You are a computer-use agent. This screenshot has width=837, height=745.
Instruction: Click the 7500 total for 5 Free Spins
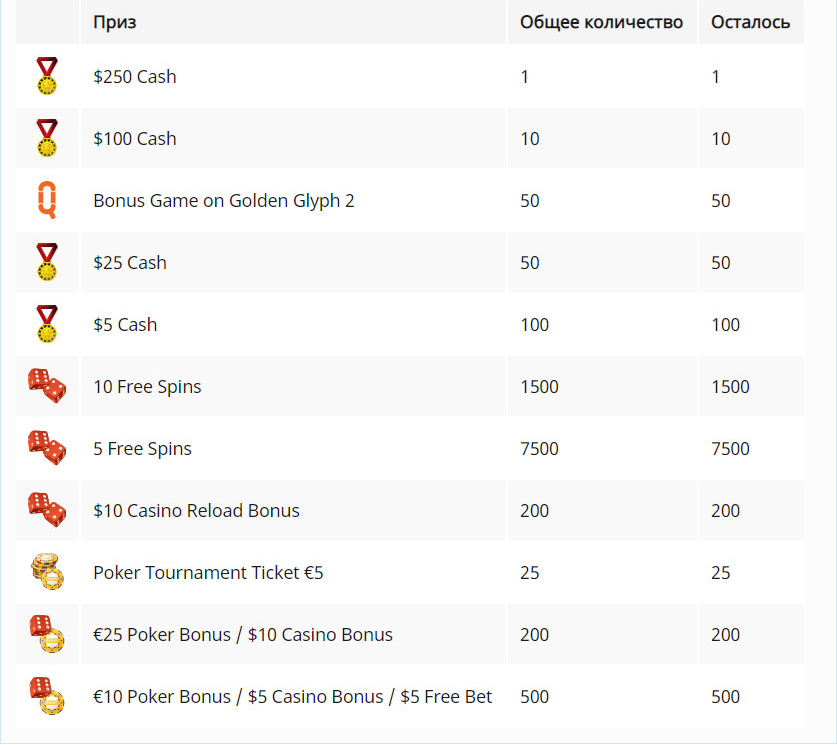click(x=539, y=449)
